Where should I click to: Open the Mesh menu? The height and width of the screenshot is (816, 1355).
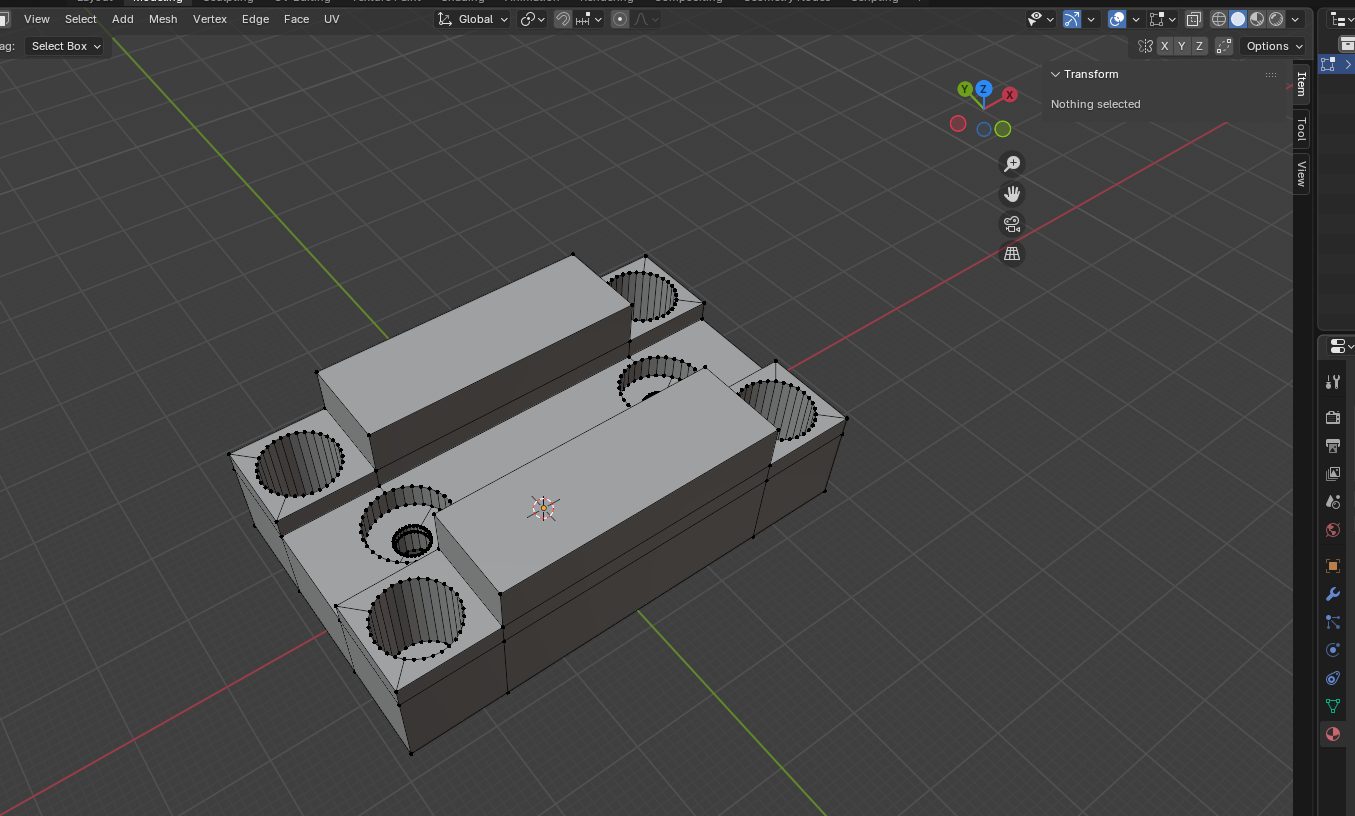pos(163,19)
